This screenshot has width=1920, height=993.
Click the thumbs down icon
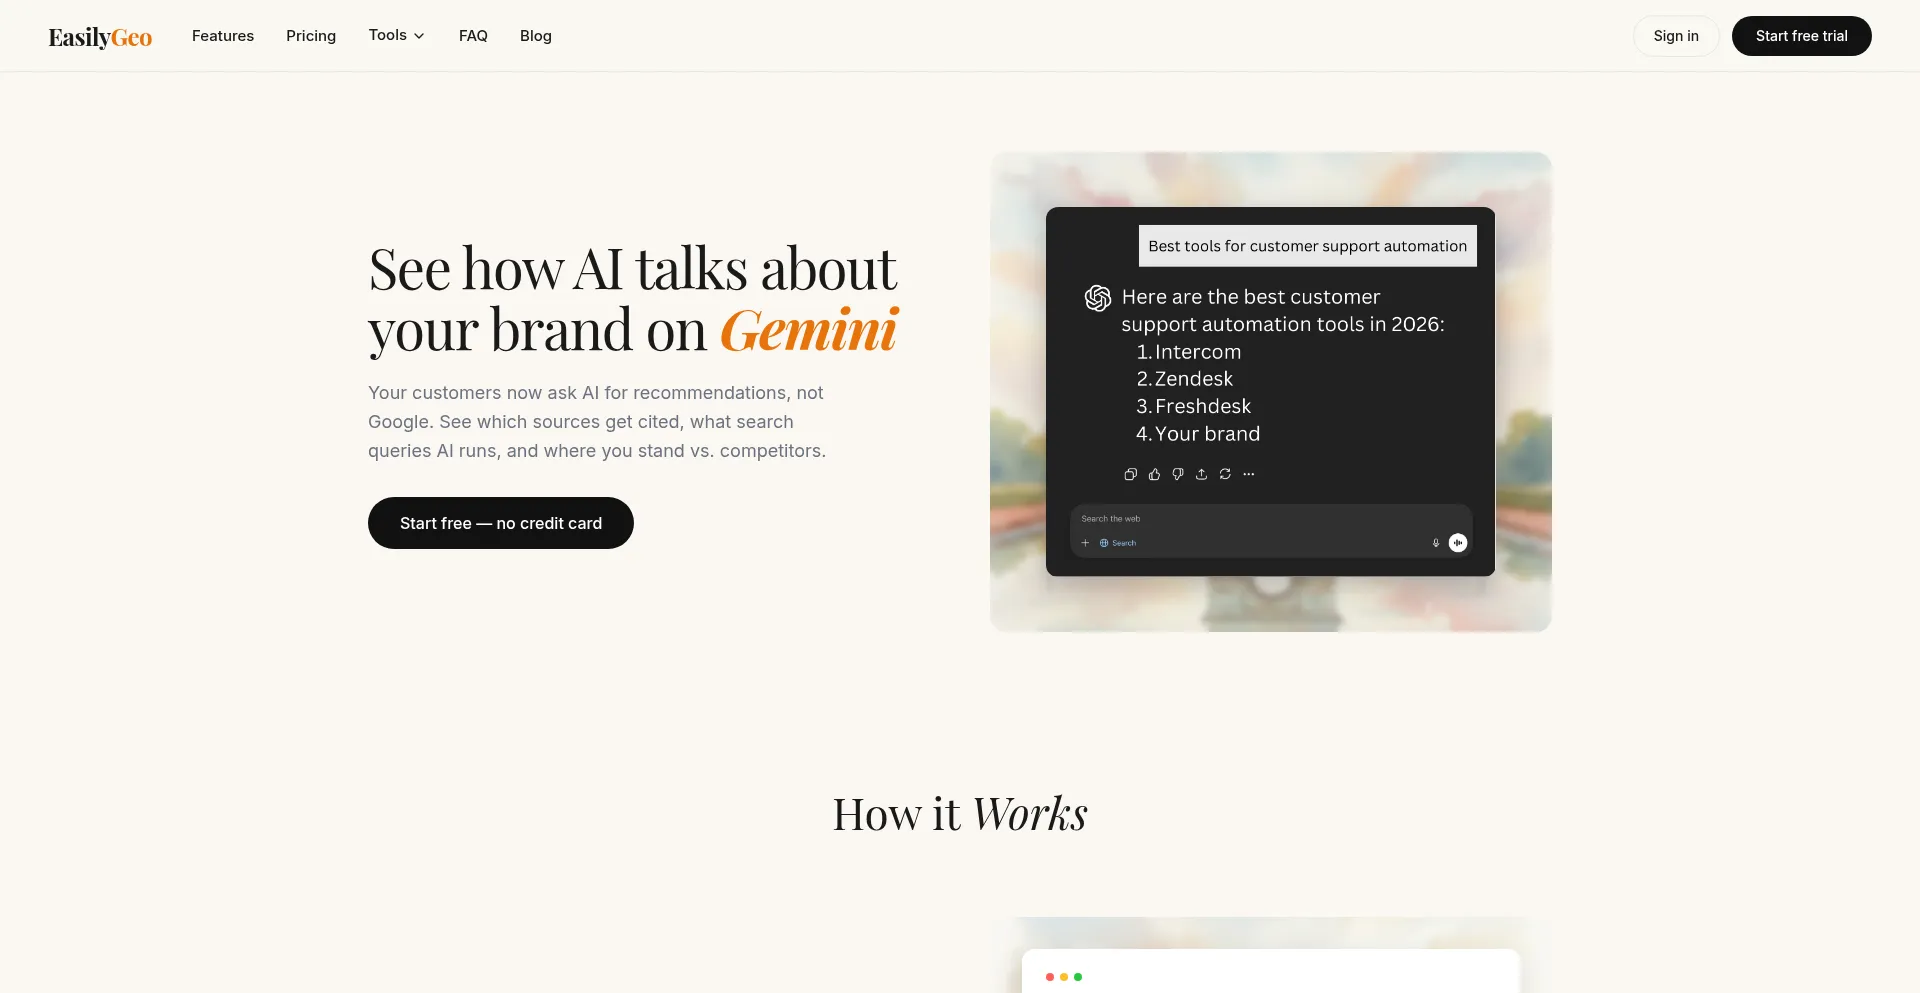1178,474
